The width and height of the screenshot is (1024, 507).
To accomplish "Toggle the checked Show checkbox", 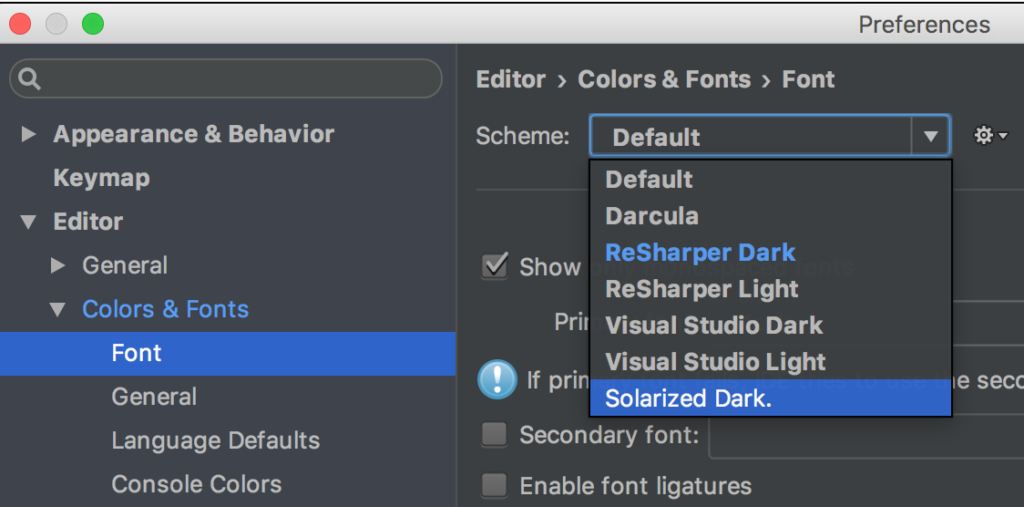I will [x=494, y=266].
